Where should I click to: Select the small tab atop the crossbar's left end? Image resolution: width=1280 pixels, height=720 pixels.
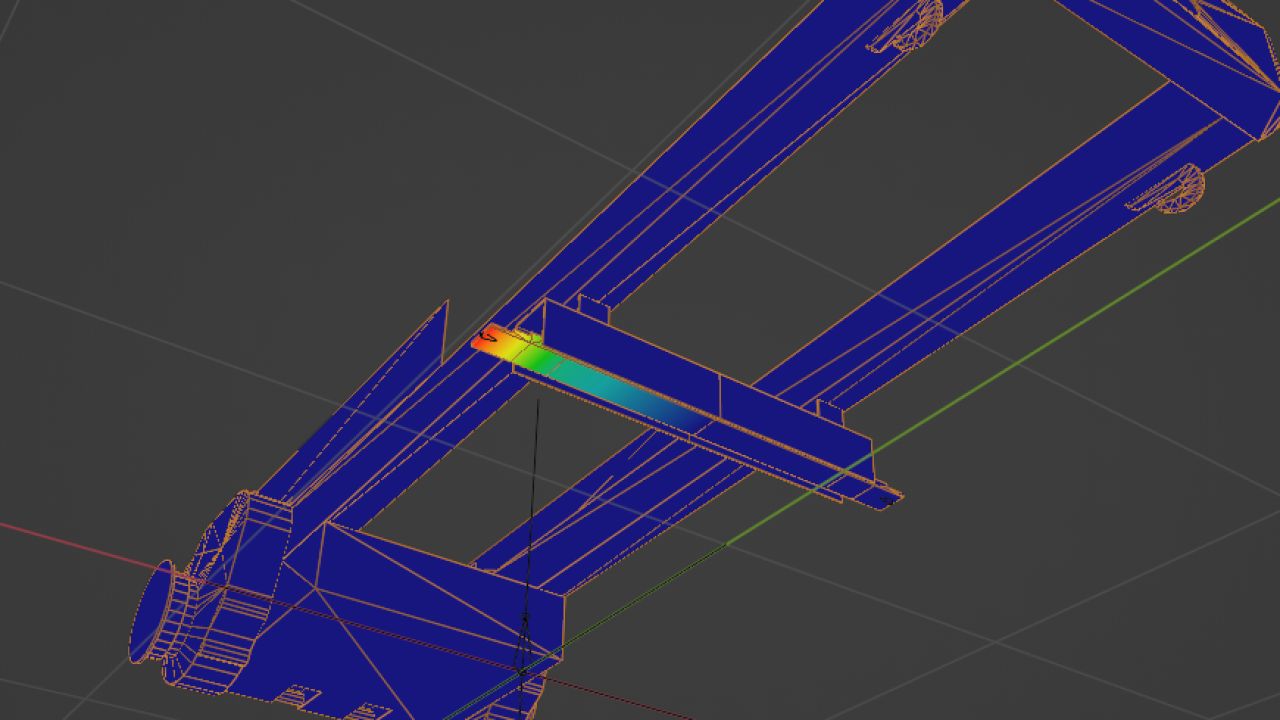coord(591,307)
